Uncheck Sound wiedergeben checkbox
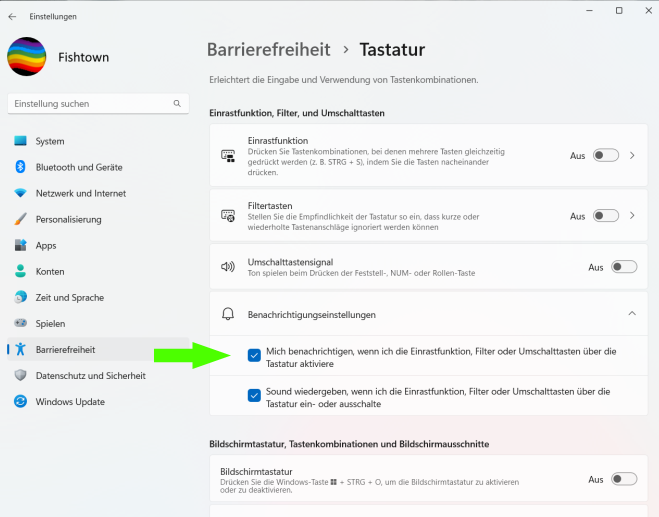 point(254,396)
